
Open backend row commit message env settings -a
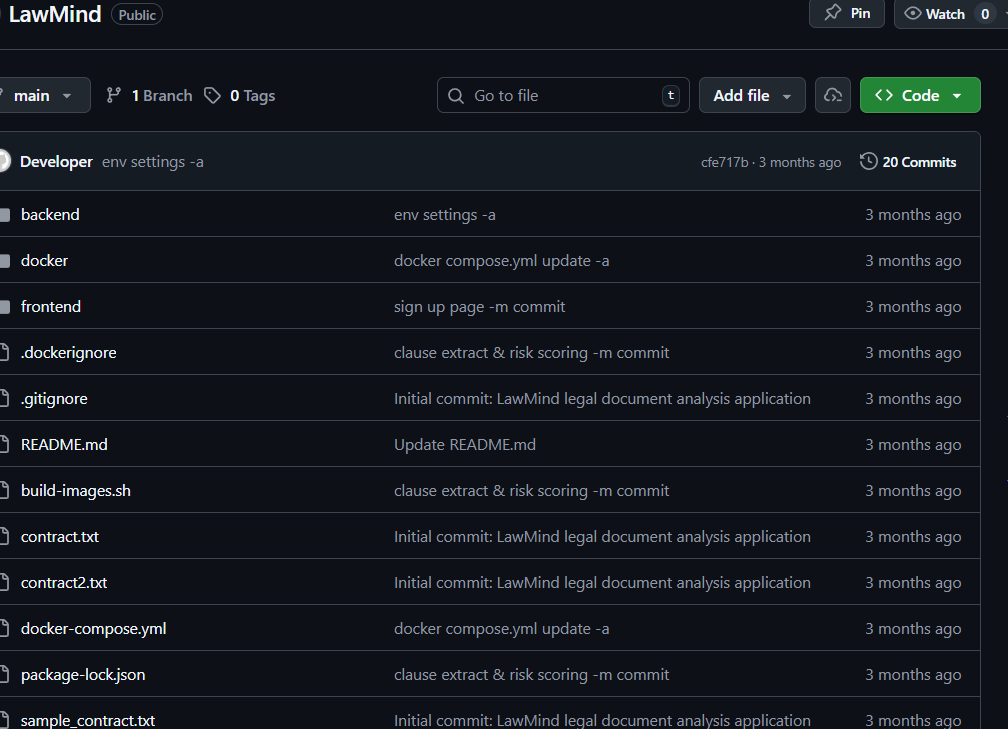pyautogui.click(x=444, y=215)
